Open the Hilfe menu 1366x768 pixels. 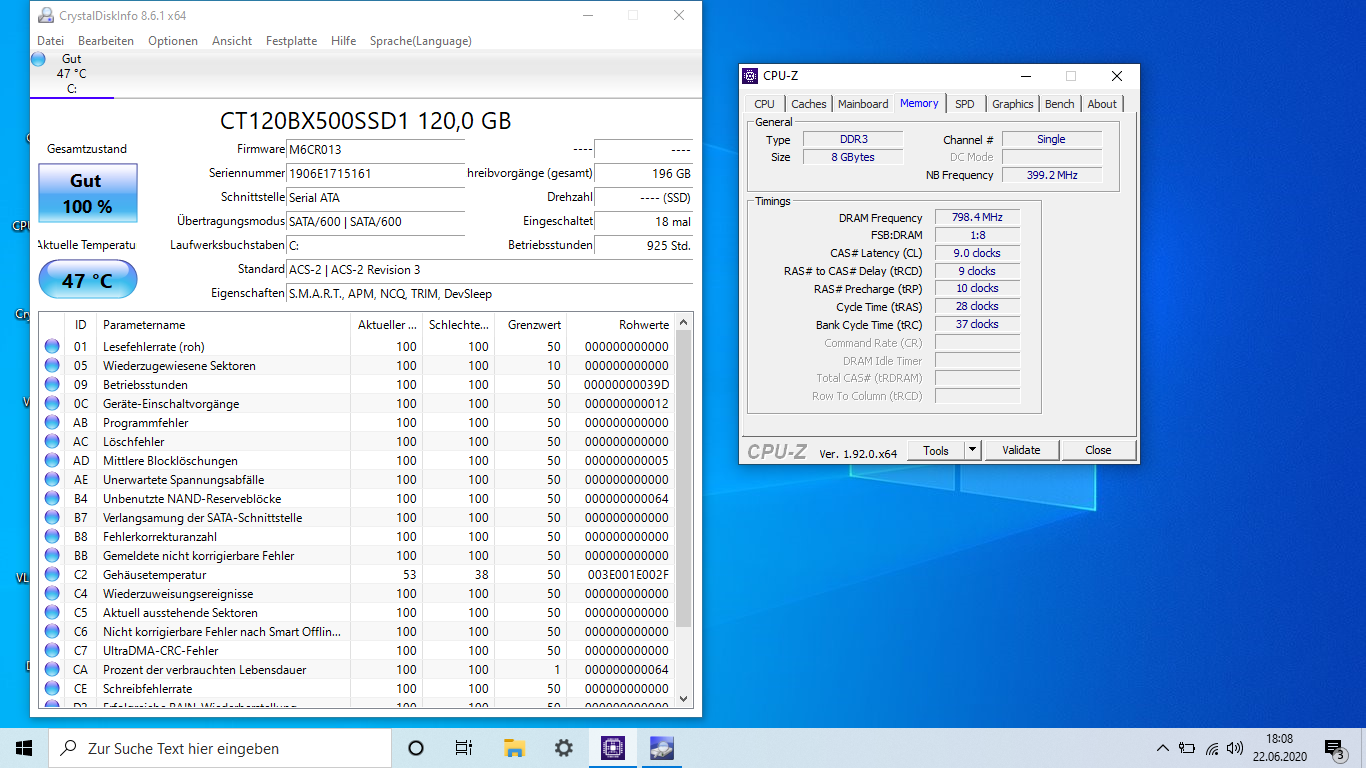[x=343, y=41]
